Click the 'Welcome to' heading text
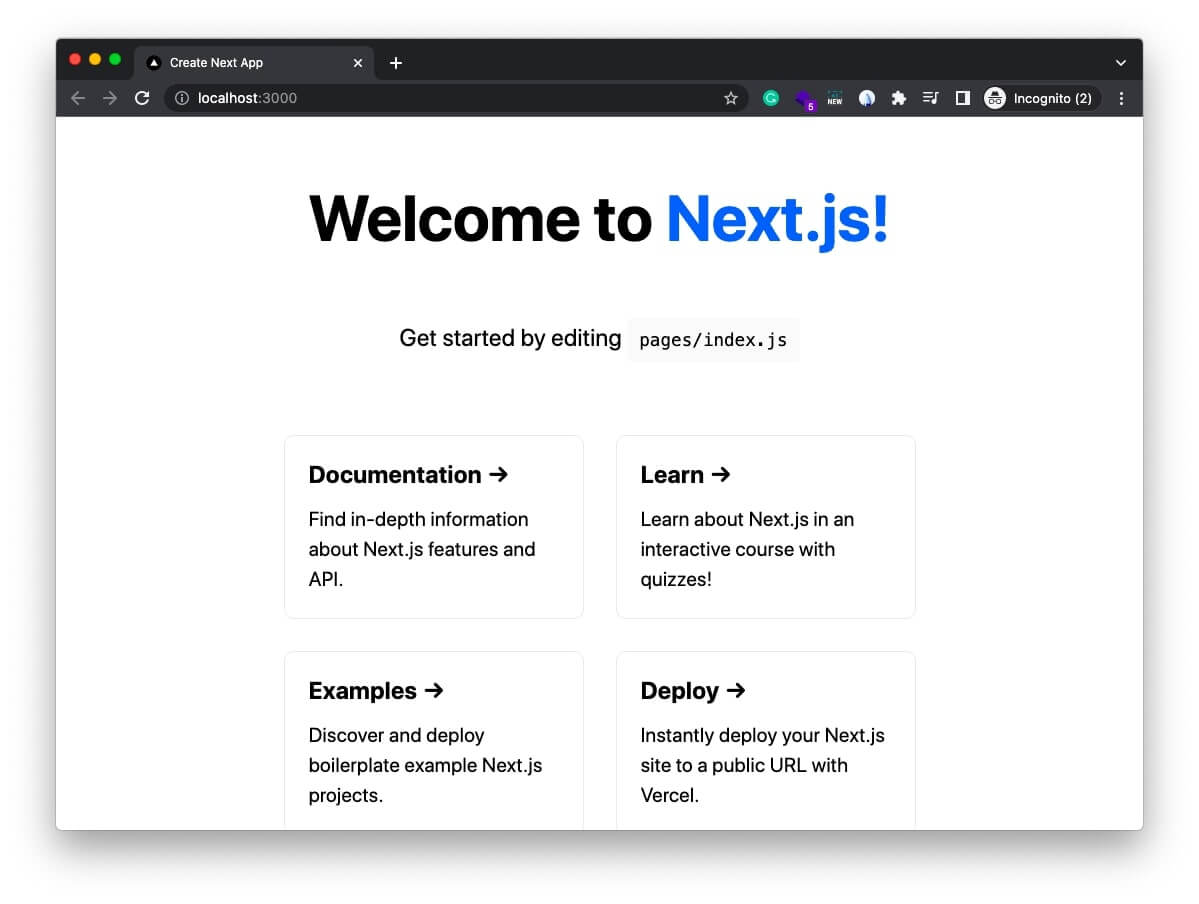1199x904 pixels. pyautogui.click(x=480, y=219)
